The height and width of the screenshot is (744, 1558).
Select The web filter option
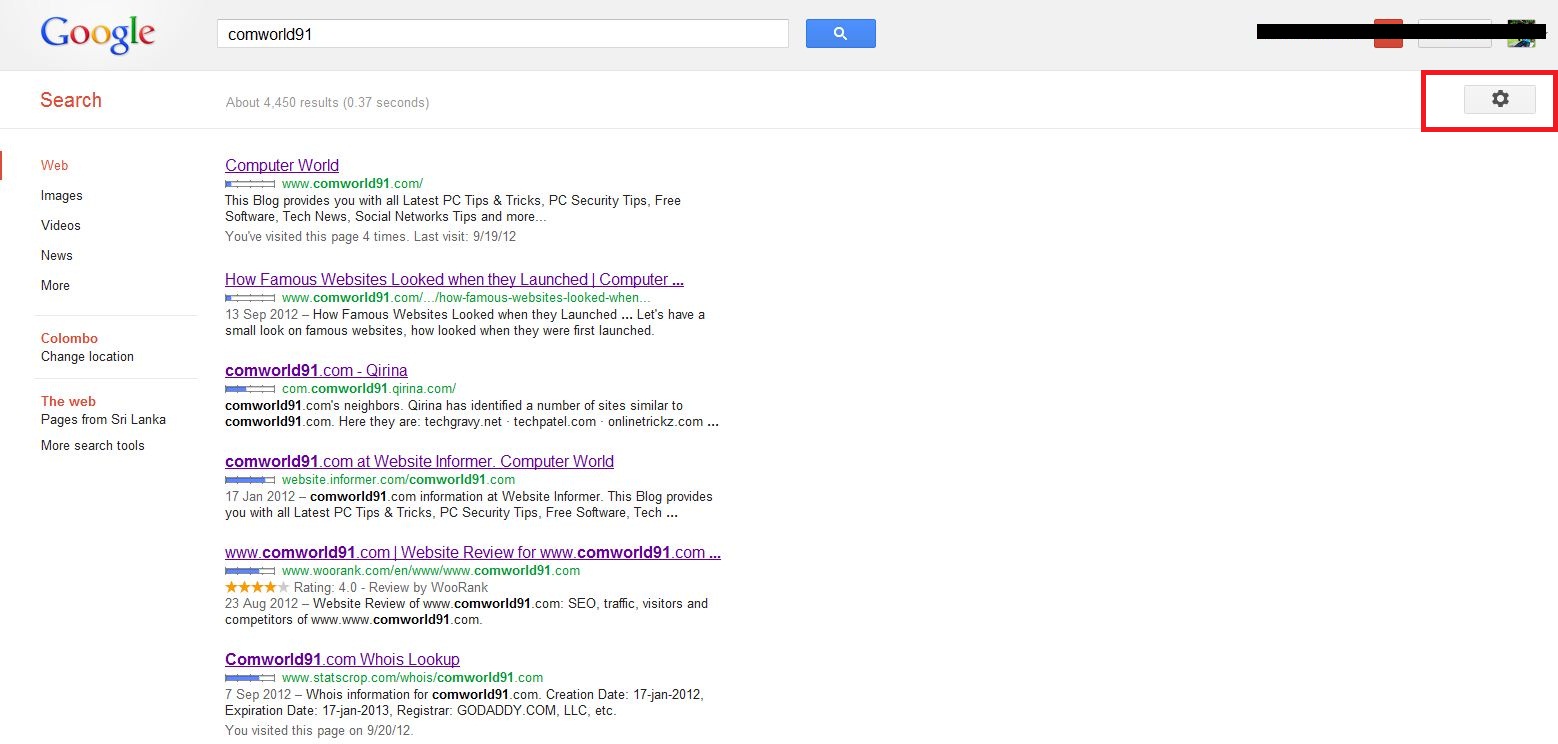pos(68,401)
